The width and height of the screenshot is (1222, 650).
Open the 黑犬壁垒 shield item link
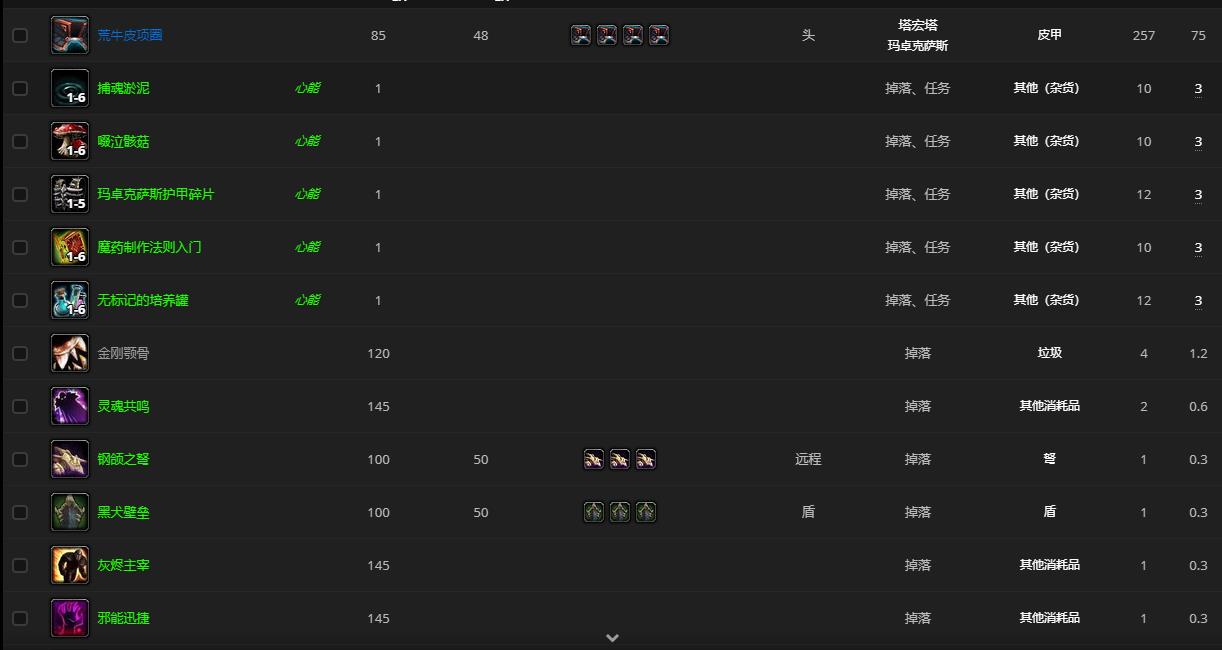123,512
